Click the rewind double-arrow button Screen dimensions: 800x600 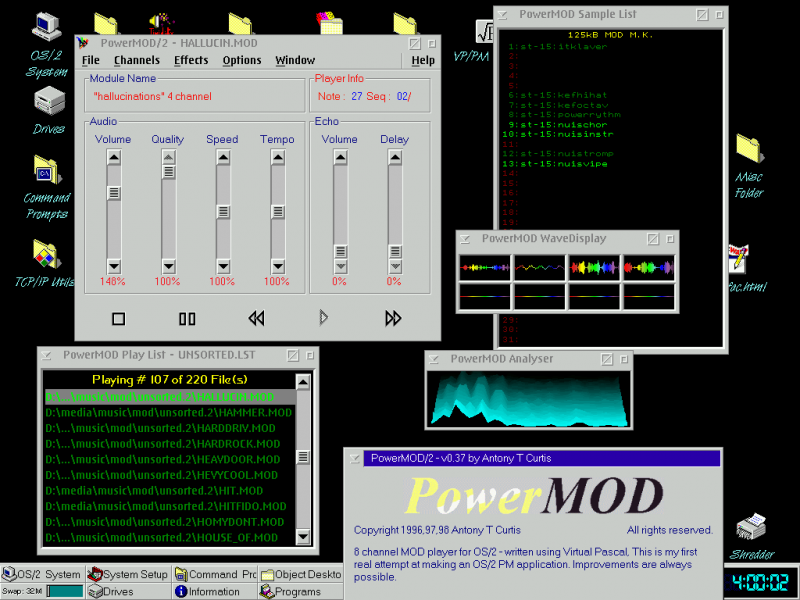[x=256, y=318]
